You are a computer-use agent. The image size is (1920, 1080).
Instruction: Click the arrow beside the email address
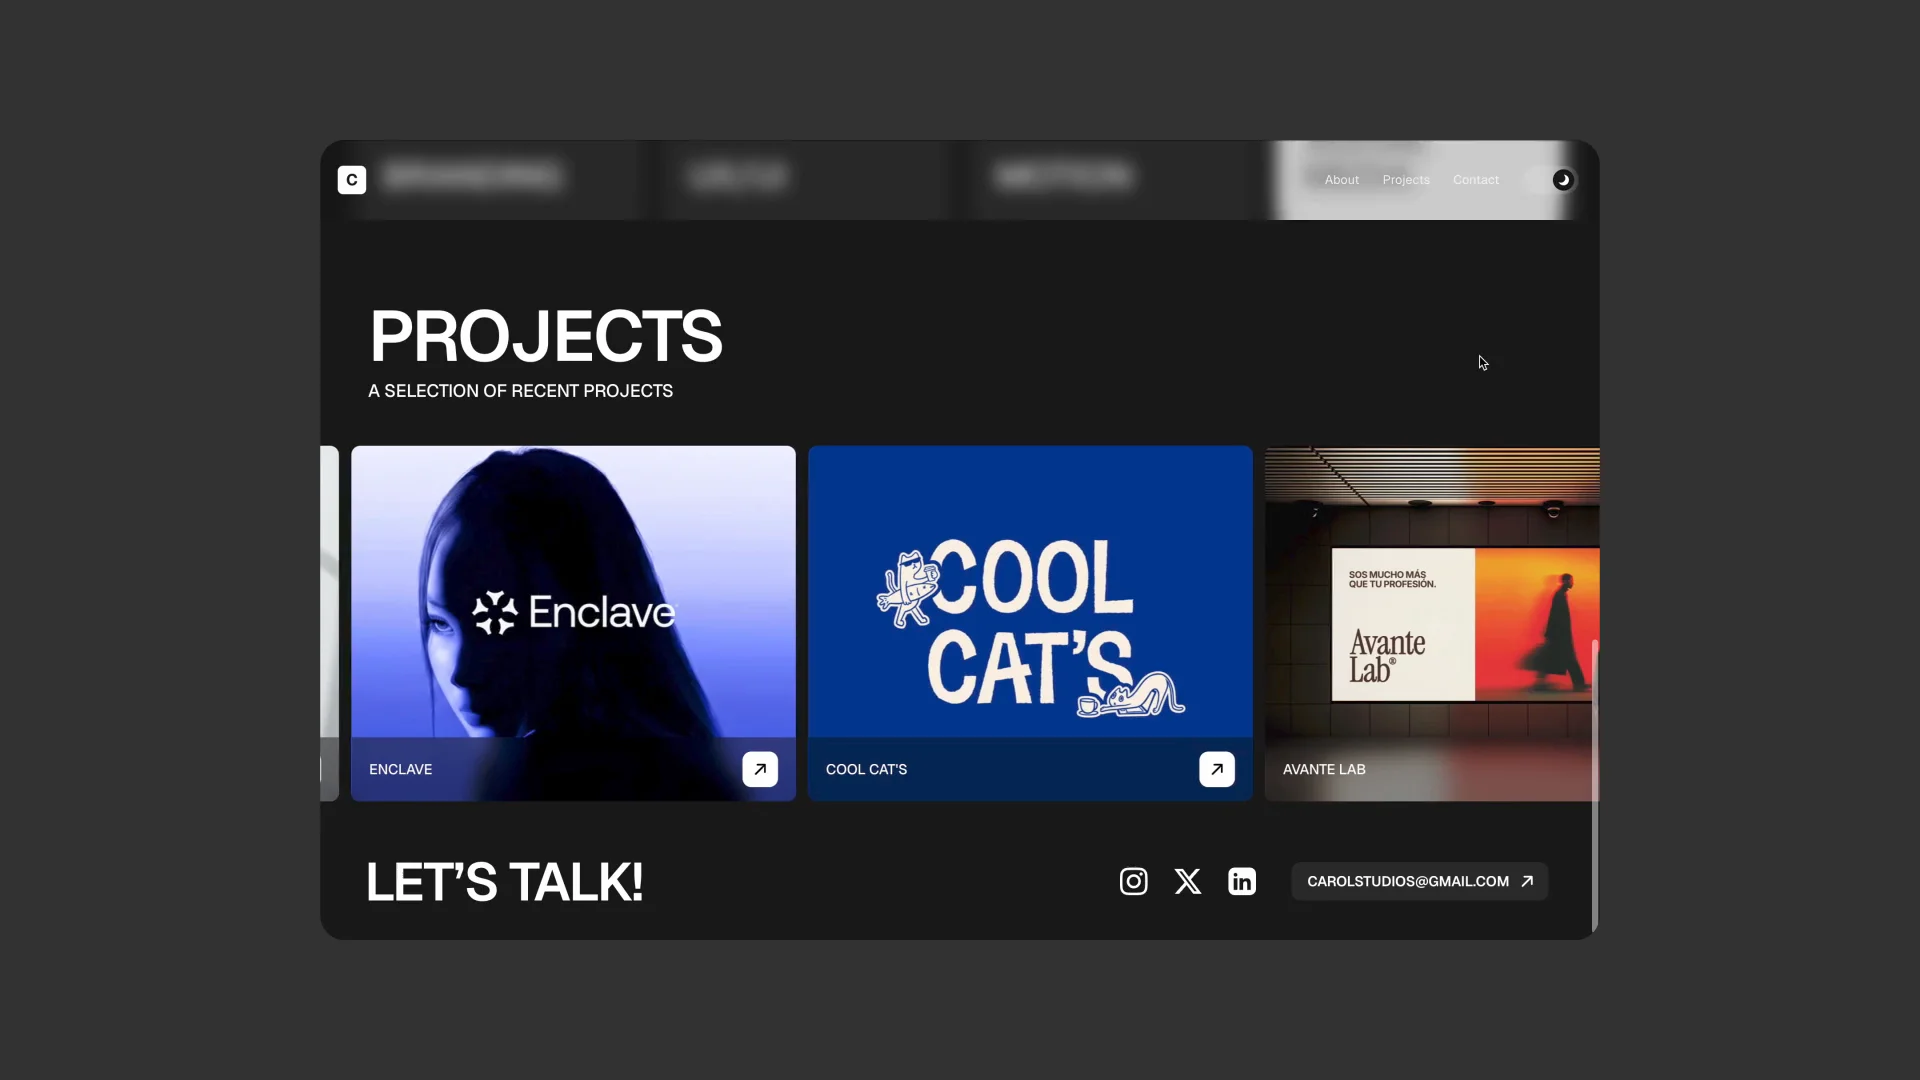coord(1527,881)
